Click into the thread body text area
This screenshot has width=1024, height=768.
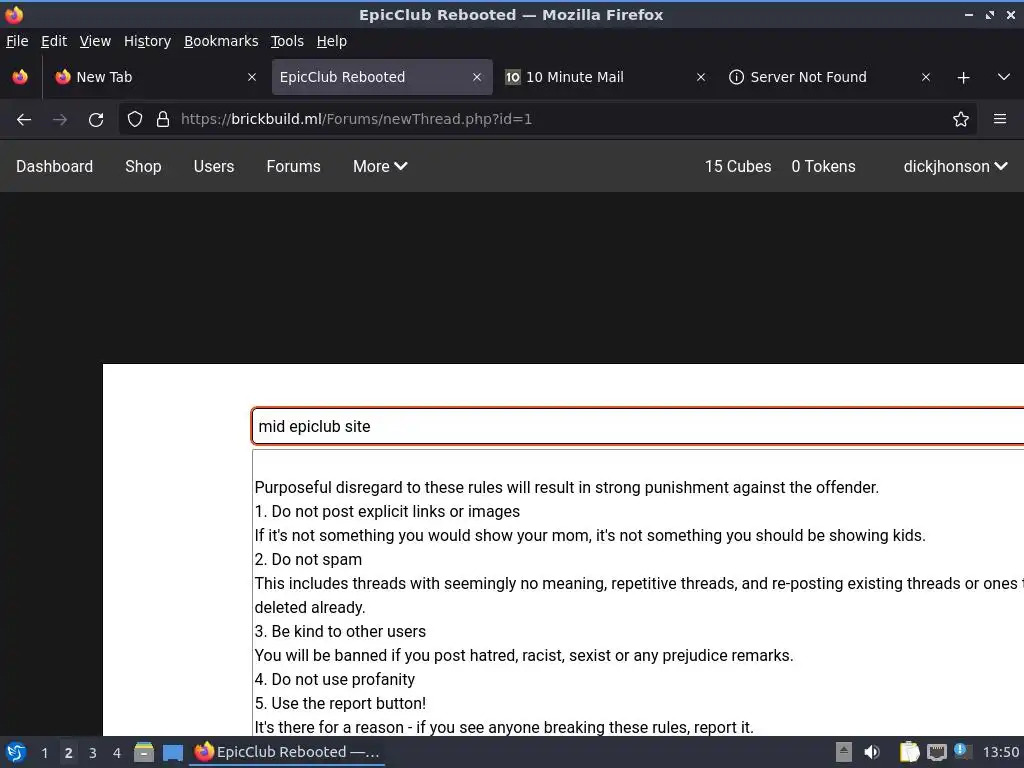click(637, 592)
